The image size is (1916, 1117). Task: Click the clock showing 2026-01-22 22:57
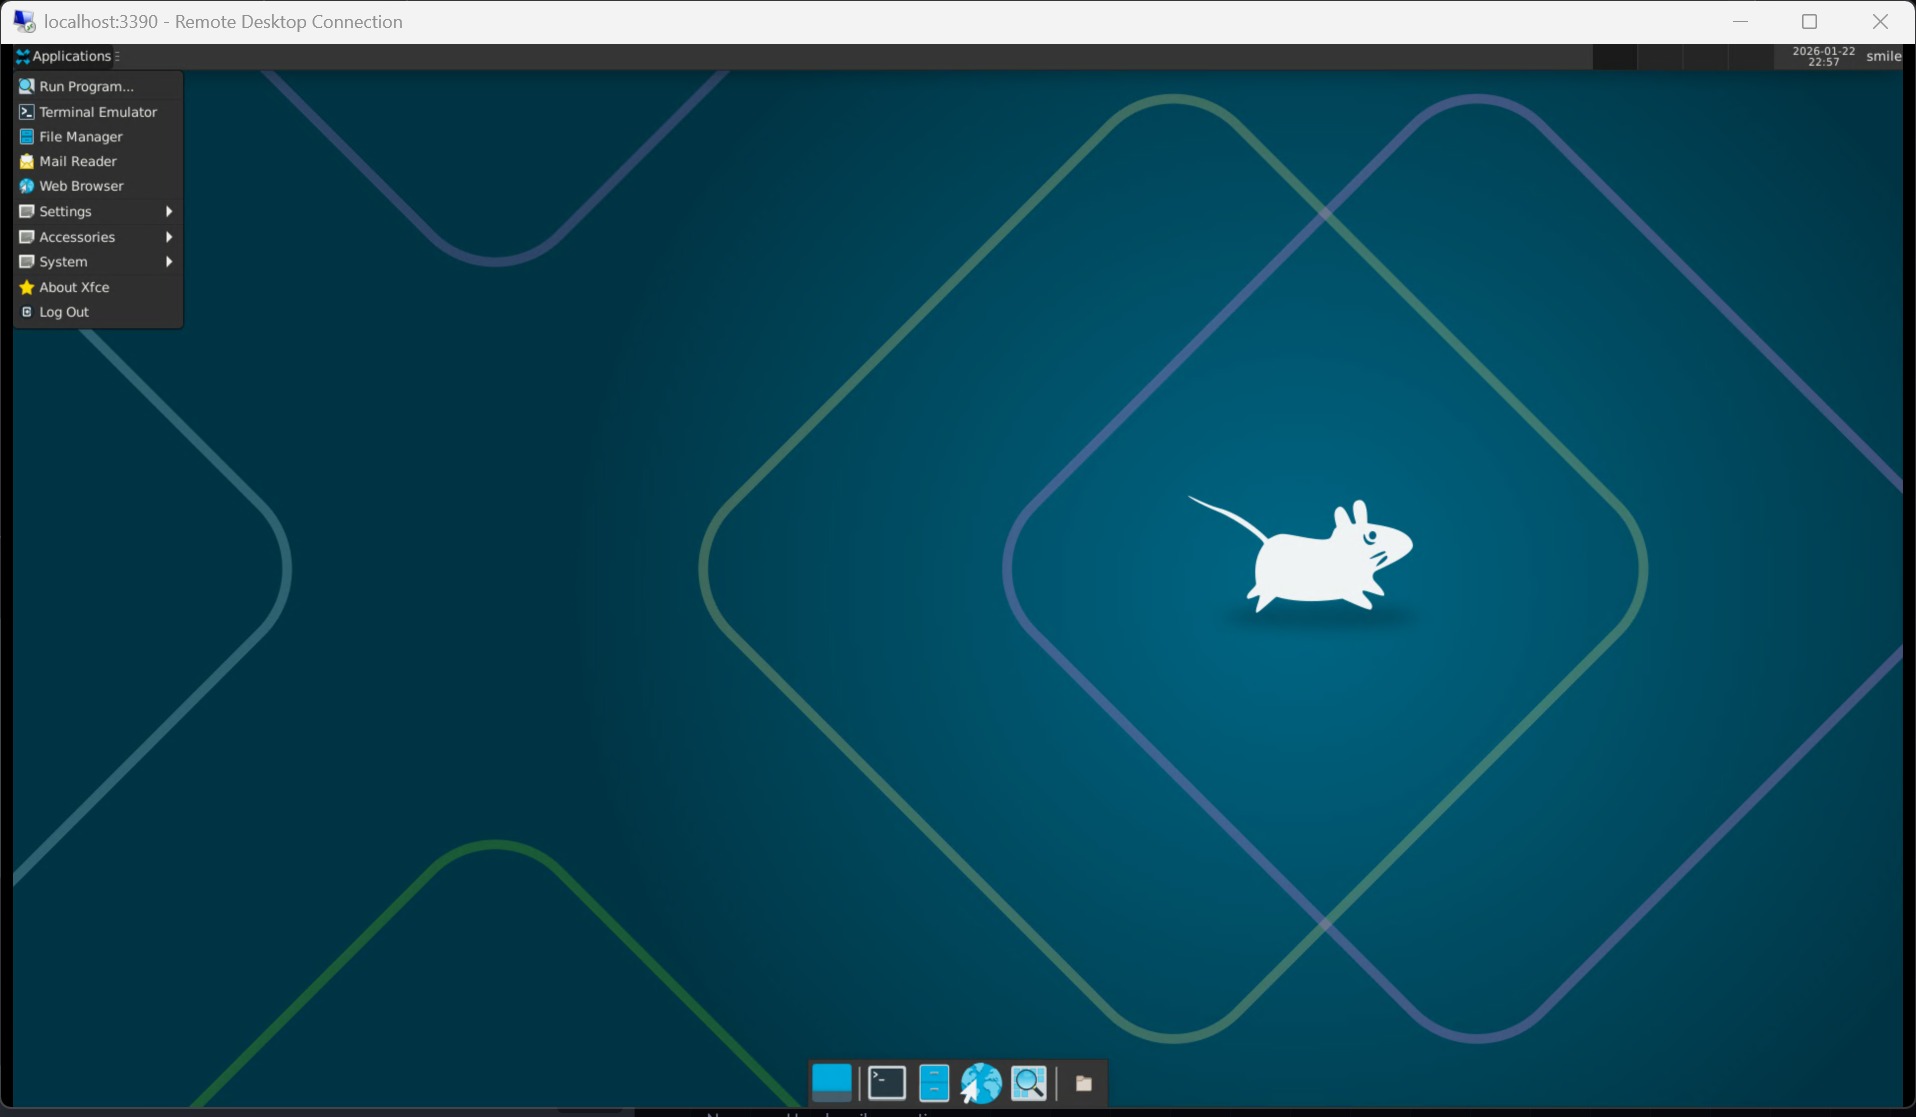click(x=1823, y=56)
